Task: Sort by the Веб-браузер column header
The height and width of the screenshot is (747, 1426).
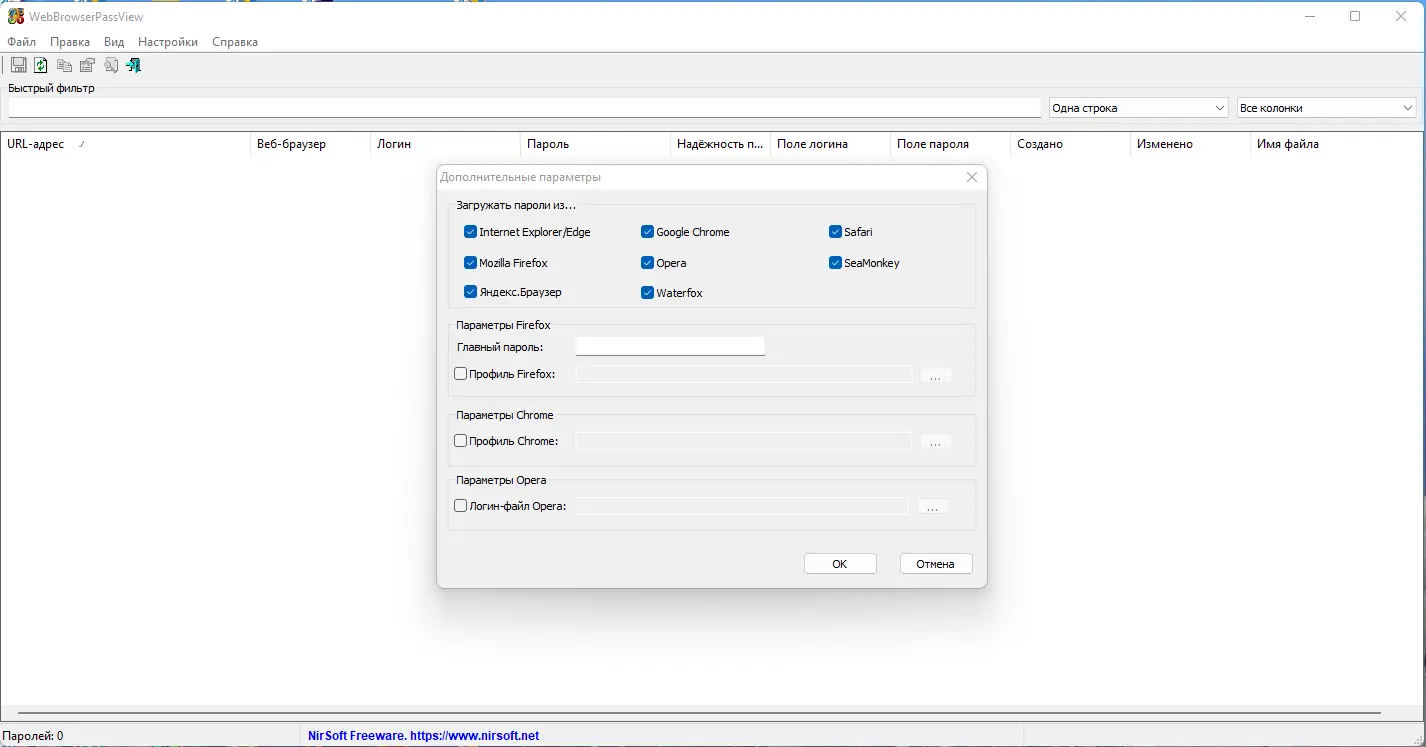Action: [x=310, y=144]
